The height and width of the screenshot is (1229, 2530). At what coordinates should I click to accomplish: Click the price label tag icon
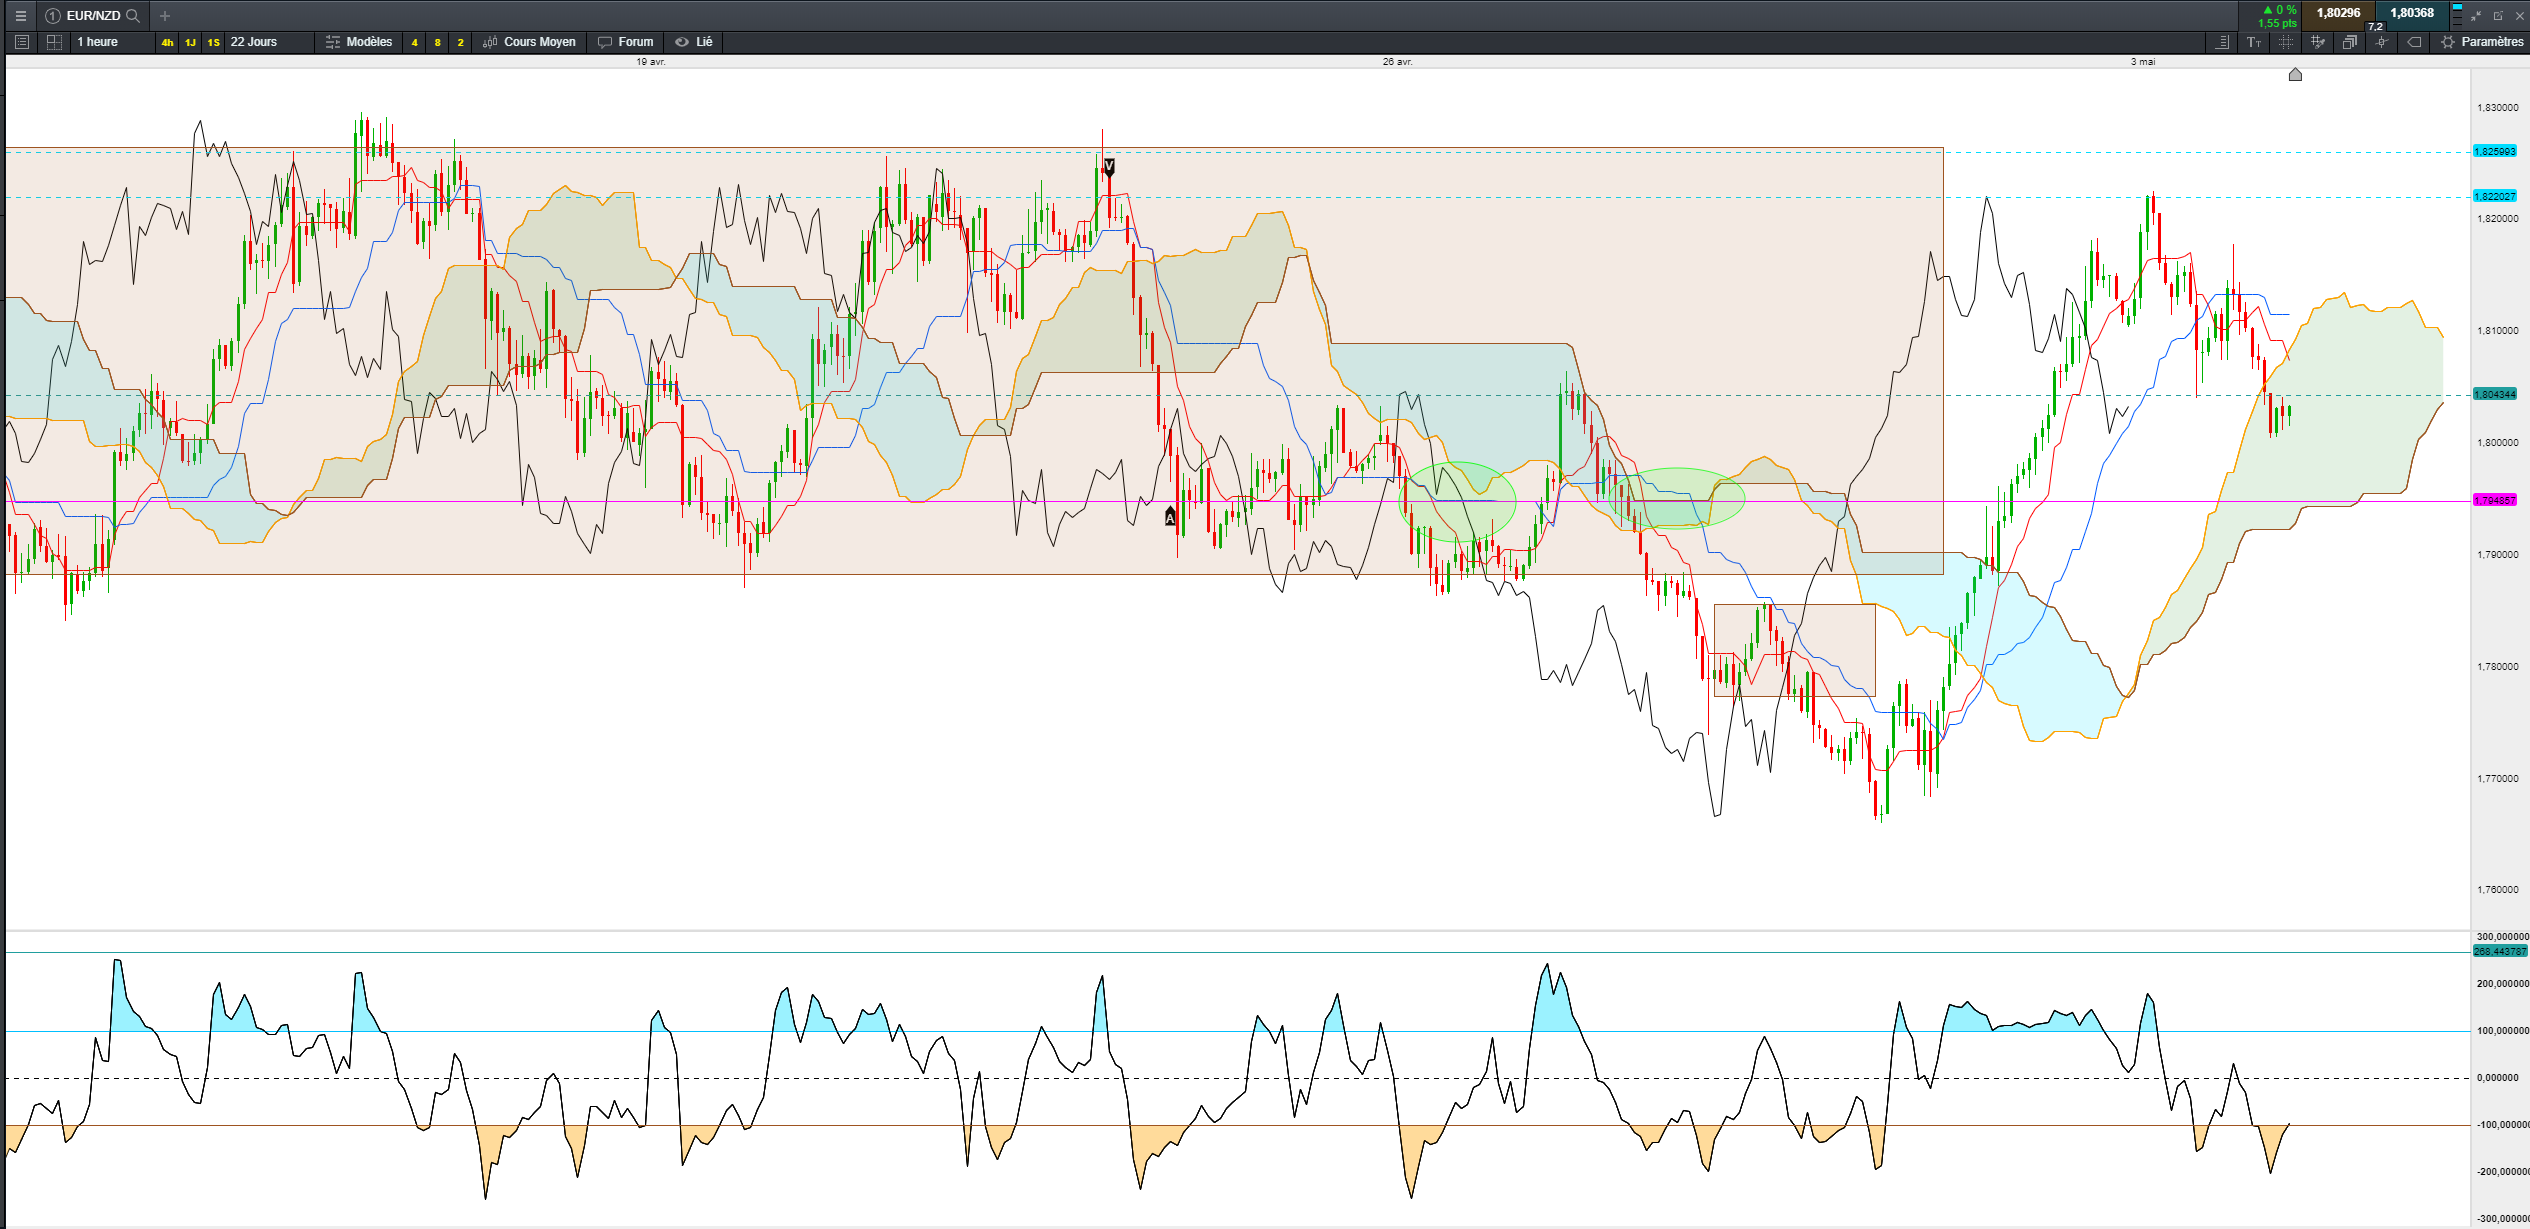(2414, 42)
